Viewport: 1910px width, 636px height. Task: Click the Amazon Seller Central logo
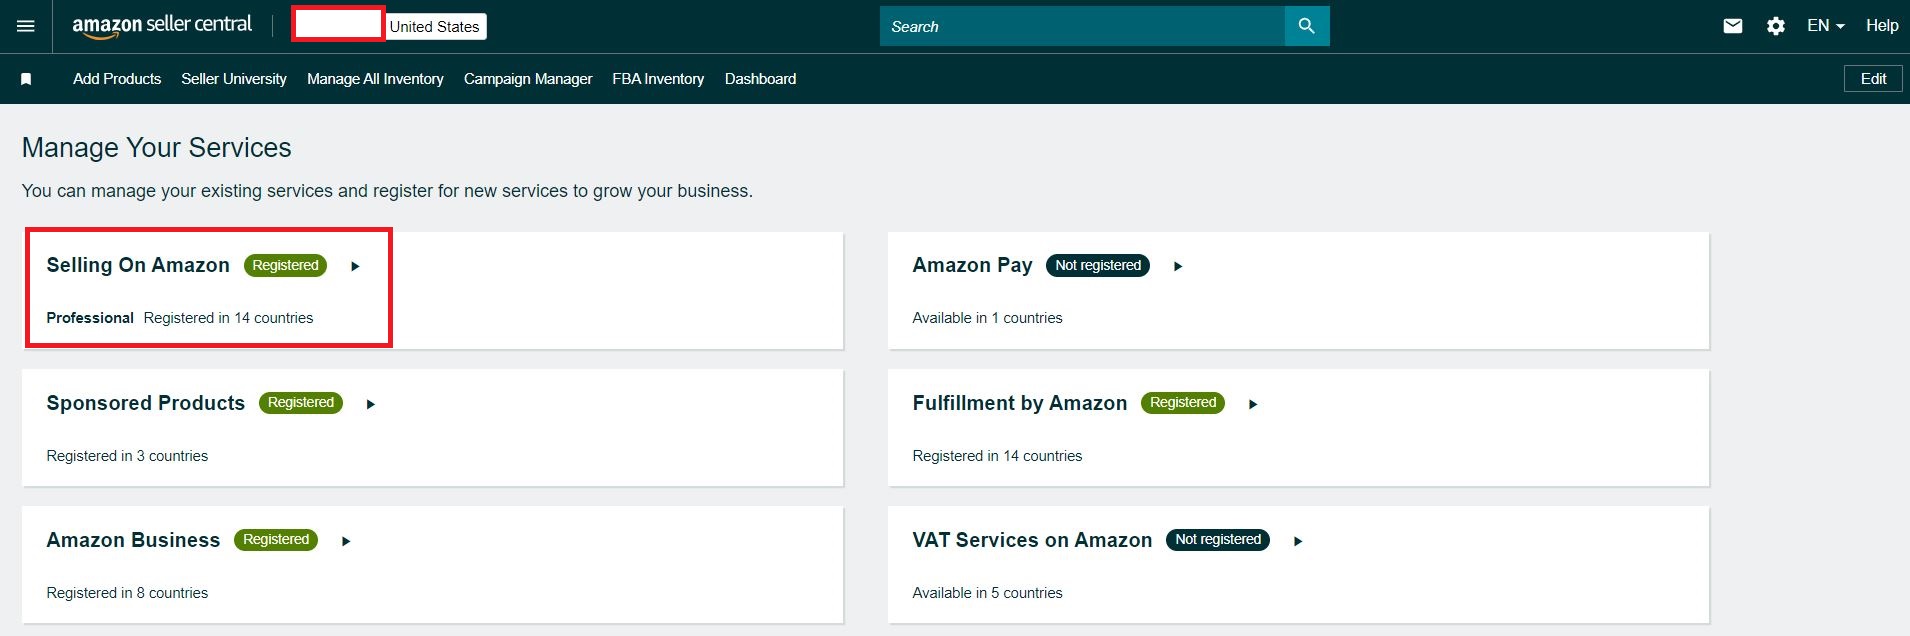[x=162, y=26]
